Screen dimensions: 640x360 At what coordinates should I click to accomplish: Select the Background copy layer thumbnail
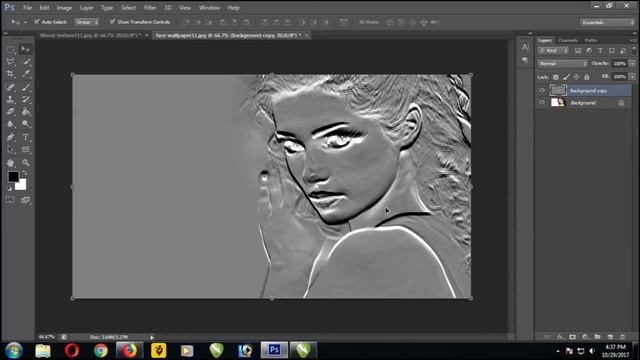558,90
